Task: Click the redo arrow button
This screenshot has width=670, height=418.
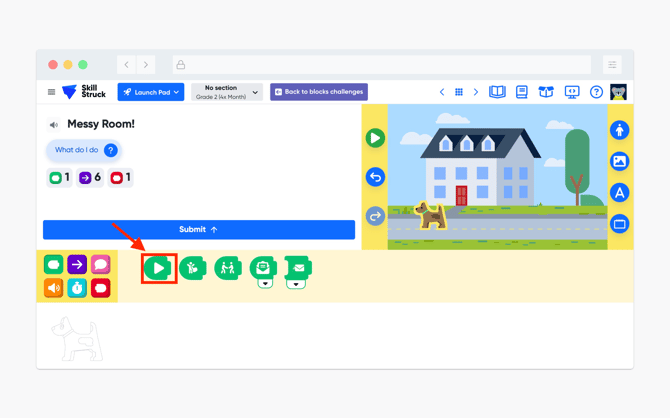Action: 375,216
